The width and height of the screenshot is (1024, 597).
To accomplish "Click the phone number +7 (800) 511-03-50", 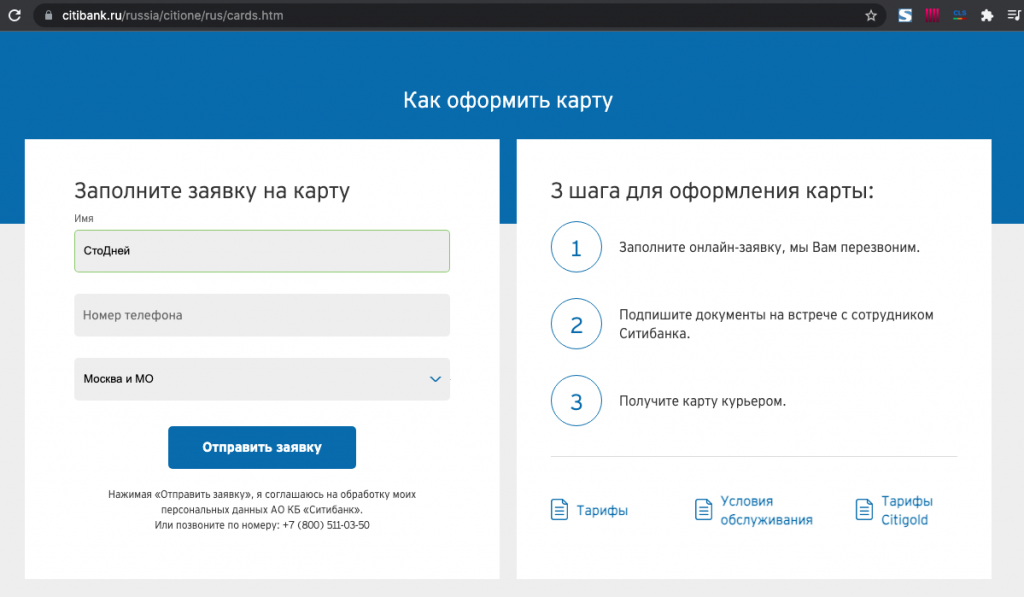I will (x=326, y=525).
